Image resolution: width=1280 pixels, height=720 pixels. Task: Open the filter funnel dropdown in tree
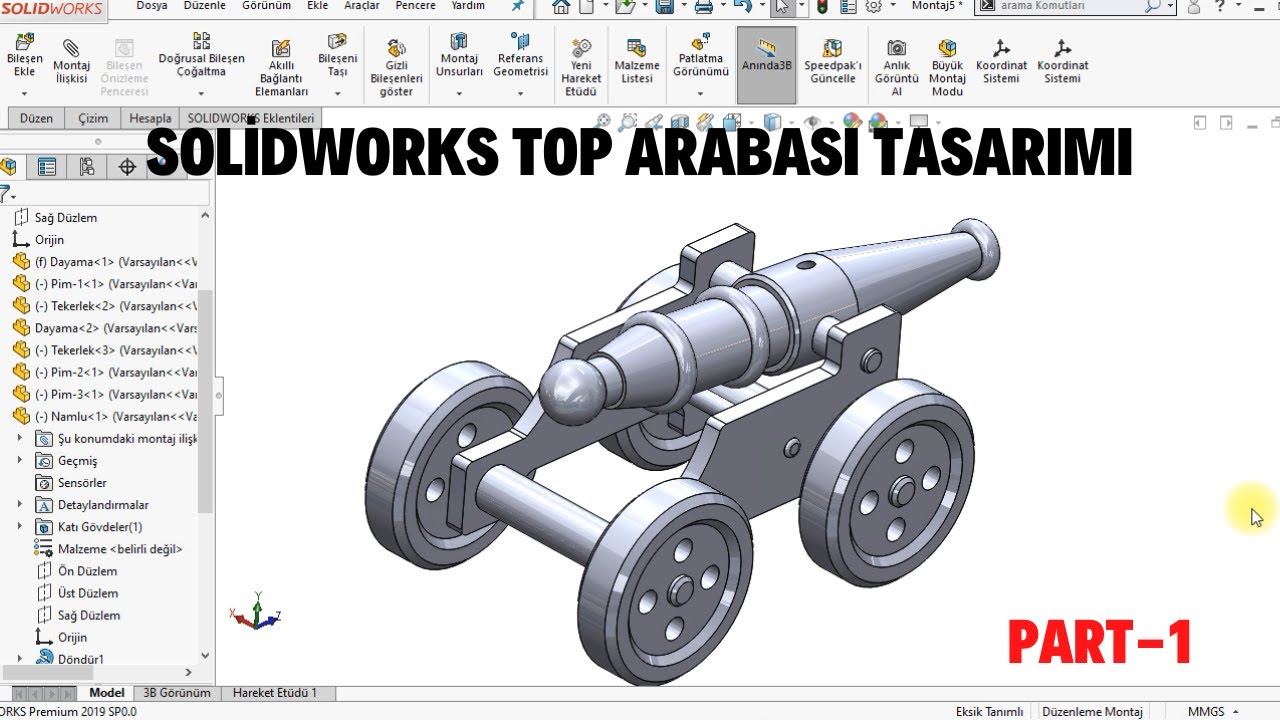pyautogui.click(x=7, y=193)
